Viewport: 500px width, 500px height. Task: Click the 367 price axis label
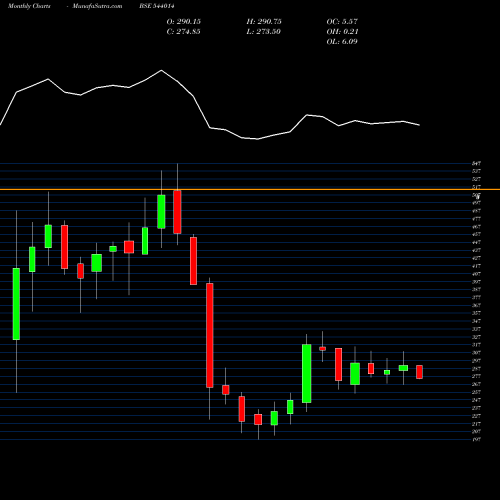coord(476,305)
